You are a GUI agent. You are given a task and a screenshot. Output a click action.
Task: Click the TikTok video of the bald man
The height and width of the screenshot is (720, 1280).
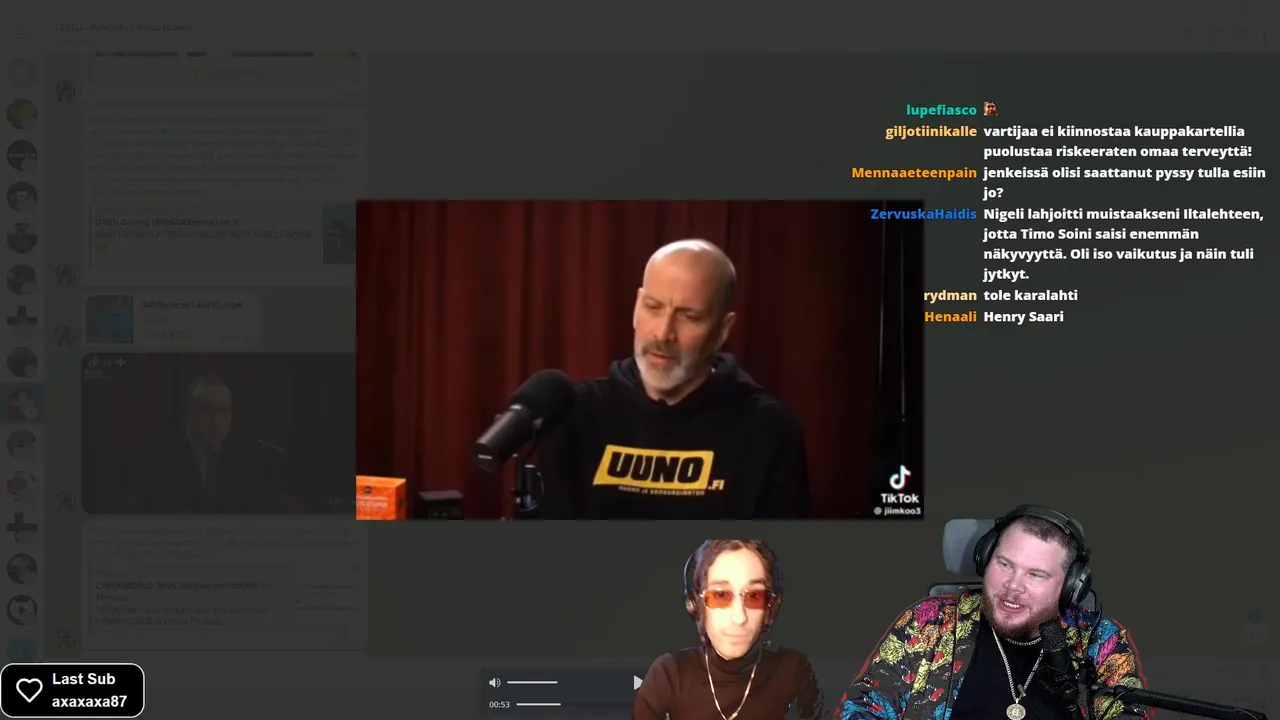[x=639, y=359]
